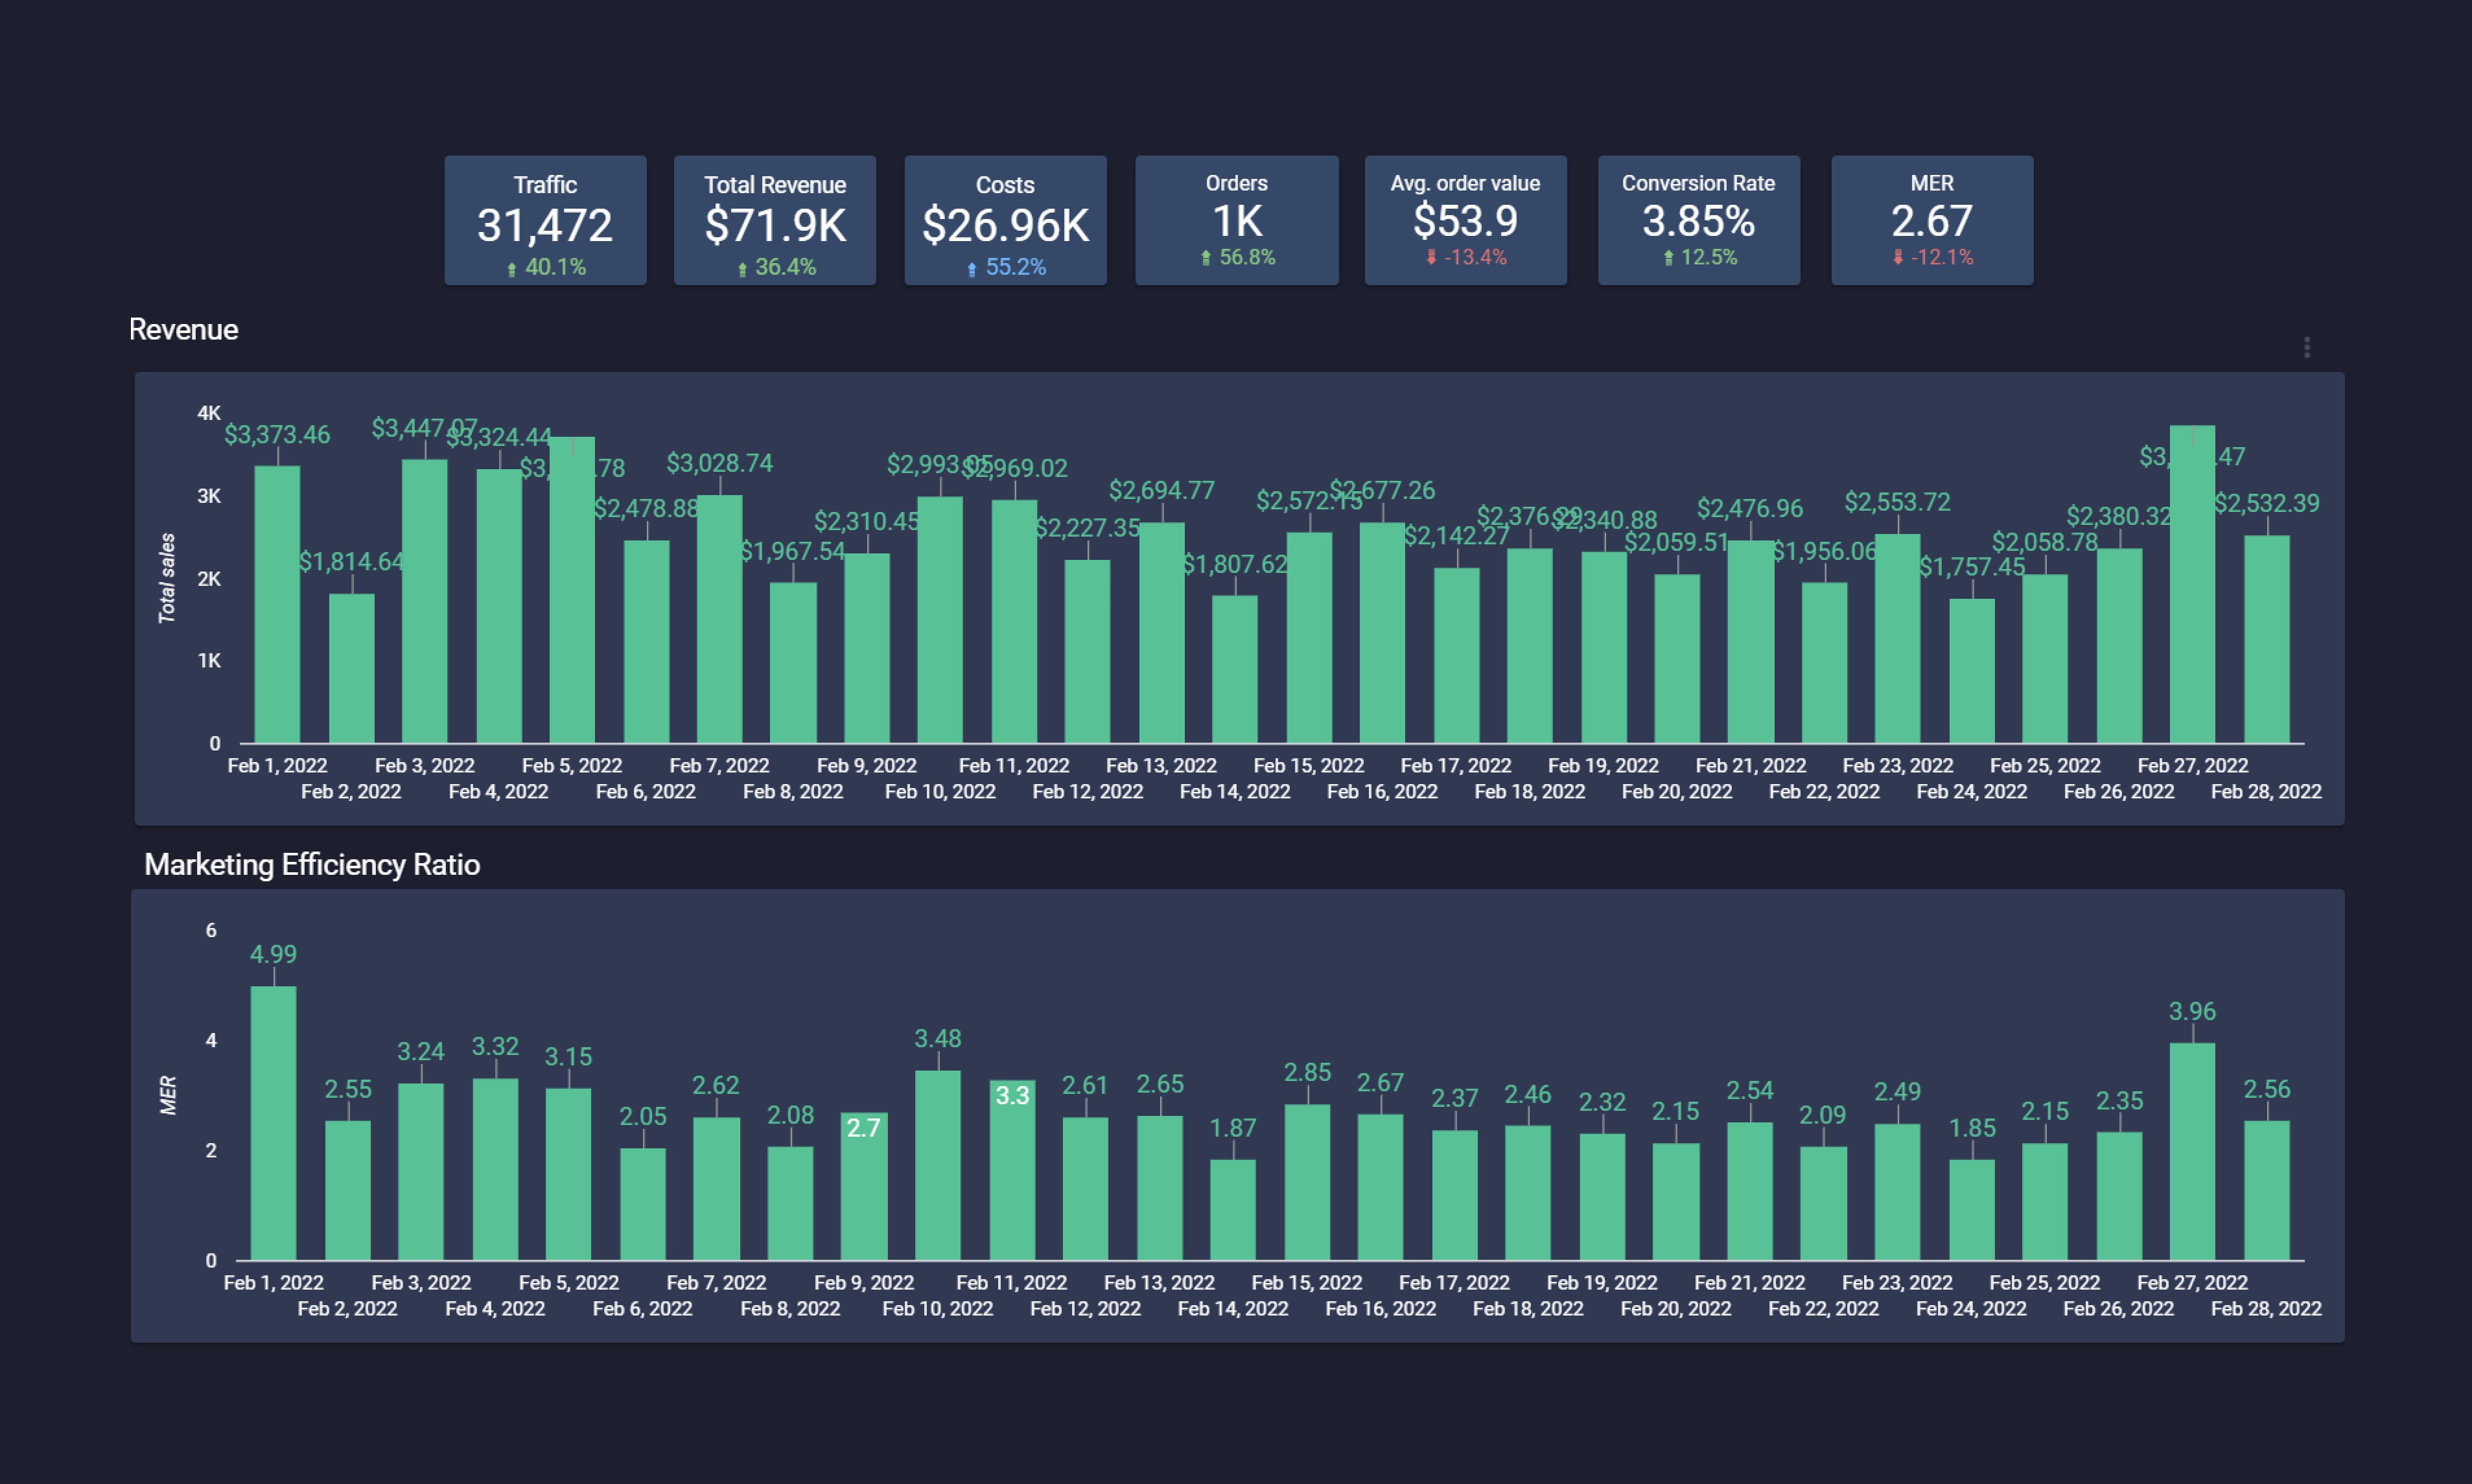Click the Total Revenue scorecard $71.9K
The width and height of the screenshot is (2472, 1484).
tap(775, 220)
